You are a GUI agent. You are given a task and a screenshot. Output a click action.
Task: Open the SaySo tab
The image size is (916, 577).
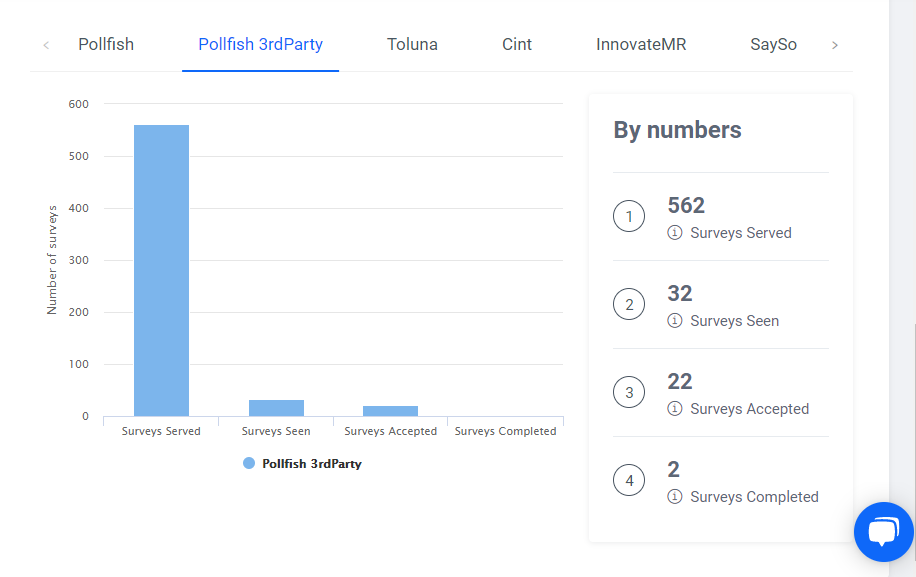pyautogui.click(x=773, y=45)
